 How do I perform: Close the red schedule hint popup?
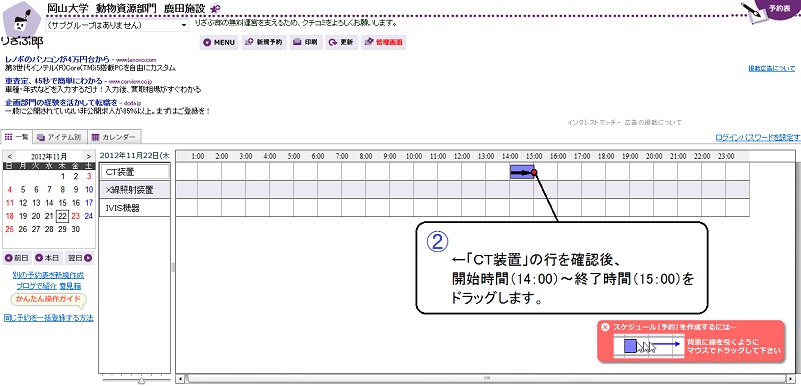tap(605, 327)
